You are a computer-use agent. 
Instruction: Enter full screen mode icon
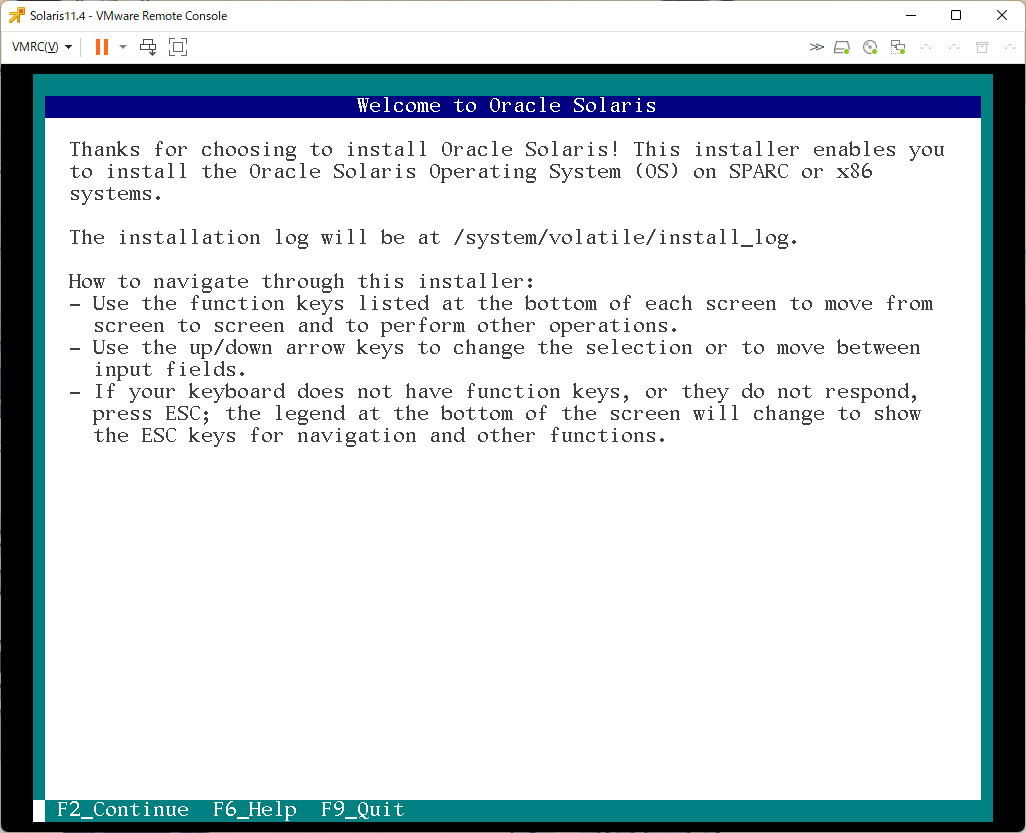pyautogui.click(x=178, y=47)
